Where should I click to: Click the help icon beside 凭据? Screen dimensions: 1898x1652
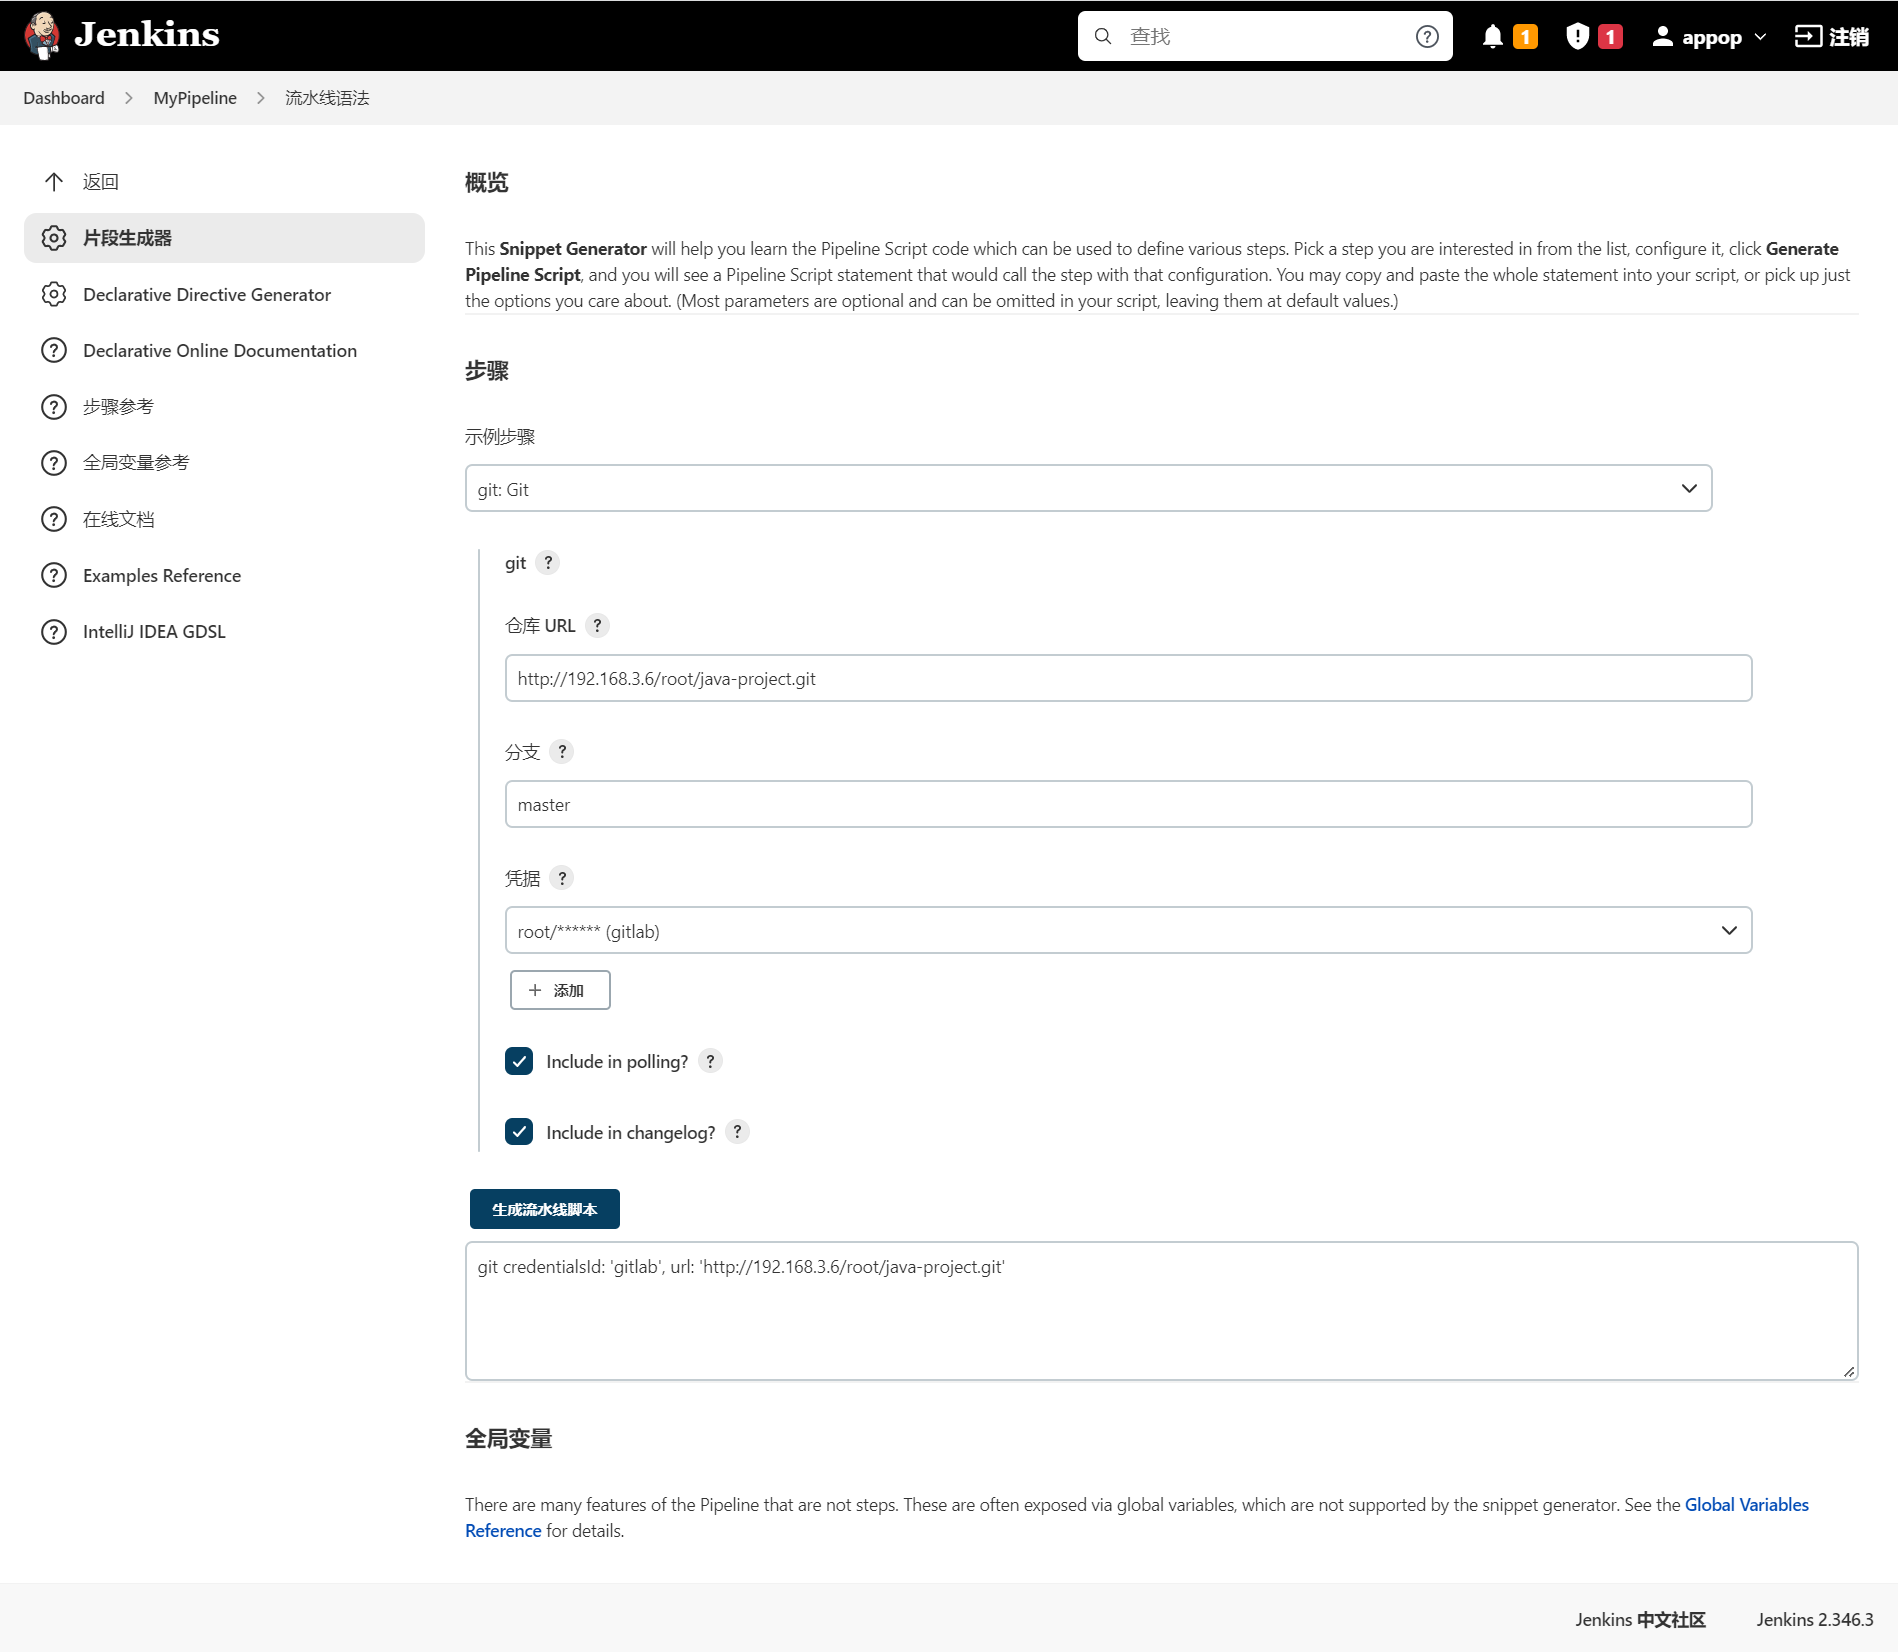click(562, 878)
